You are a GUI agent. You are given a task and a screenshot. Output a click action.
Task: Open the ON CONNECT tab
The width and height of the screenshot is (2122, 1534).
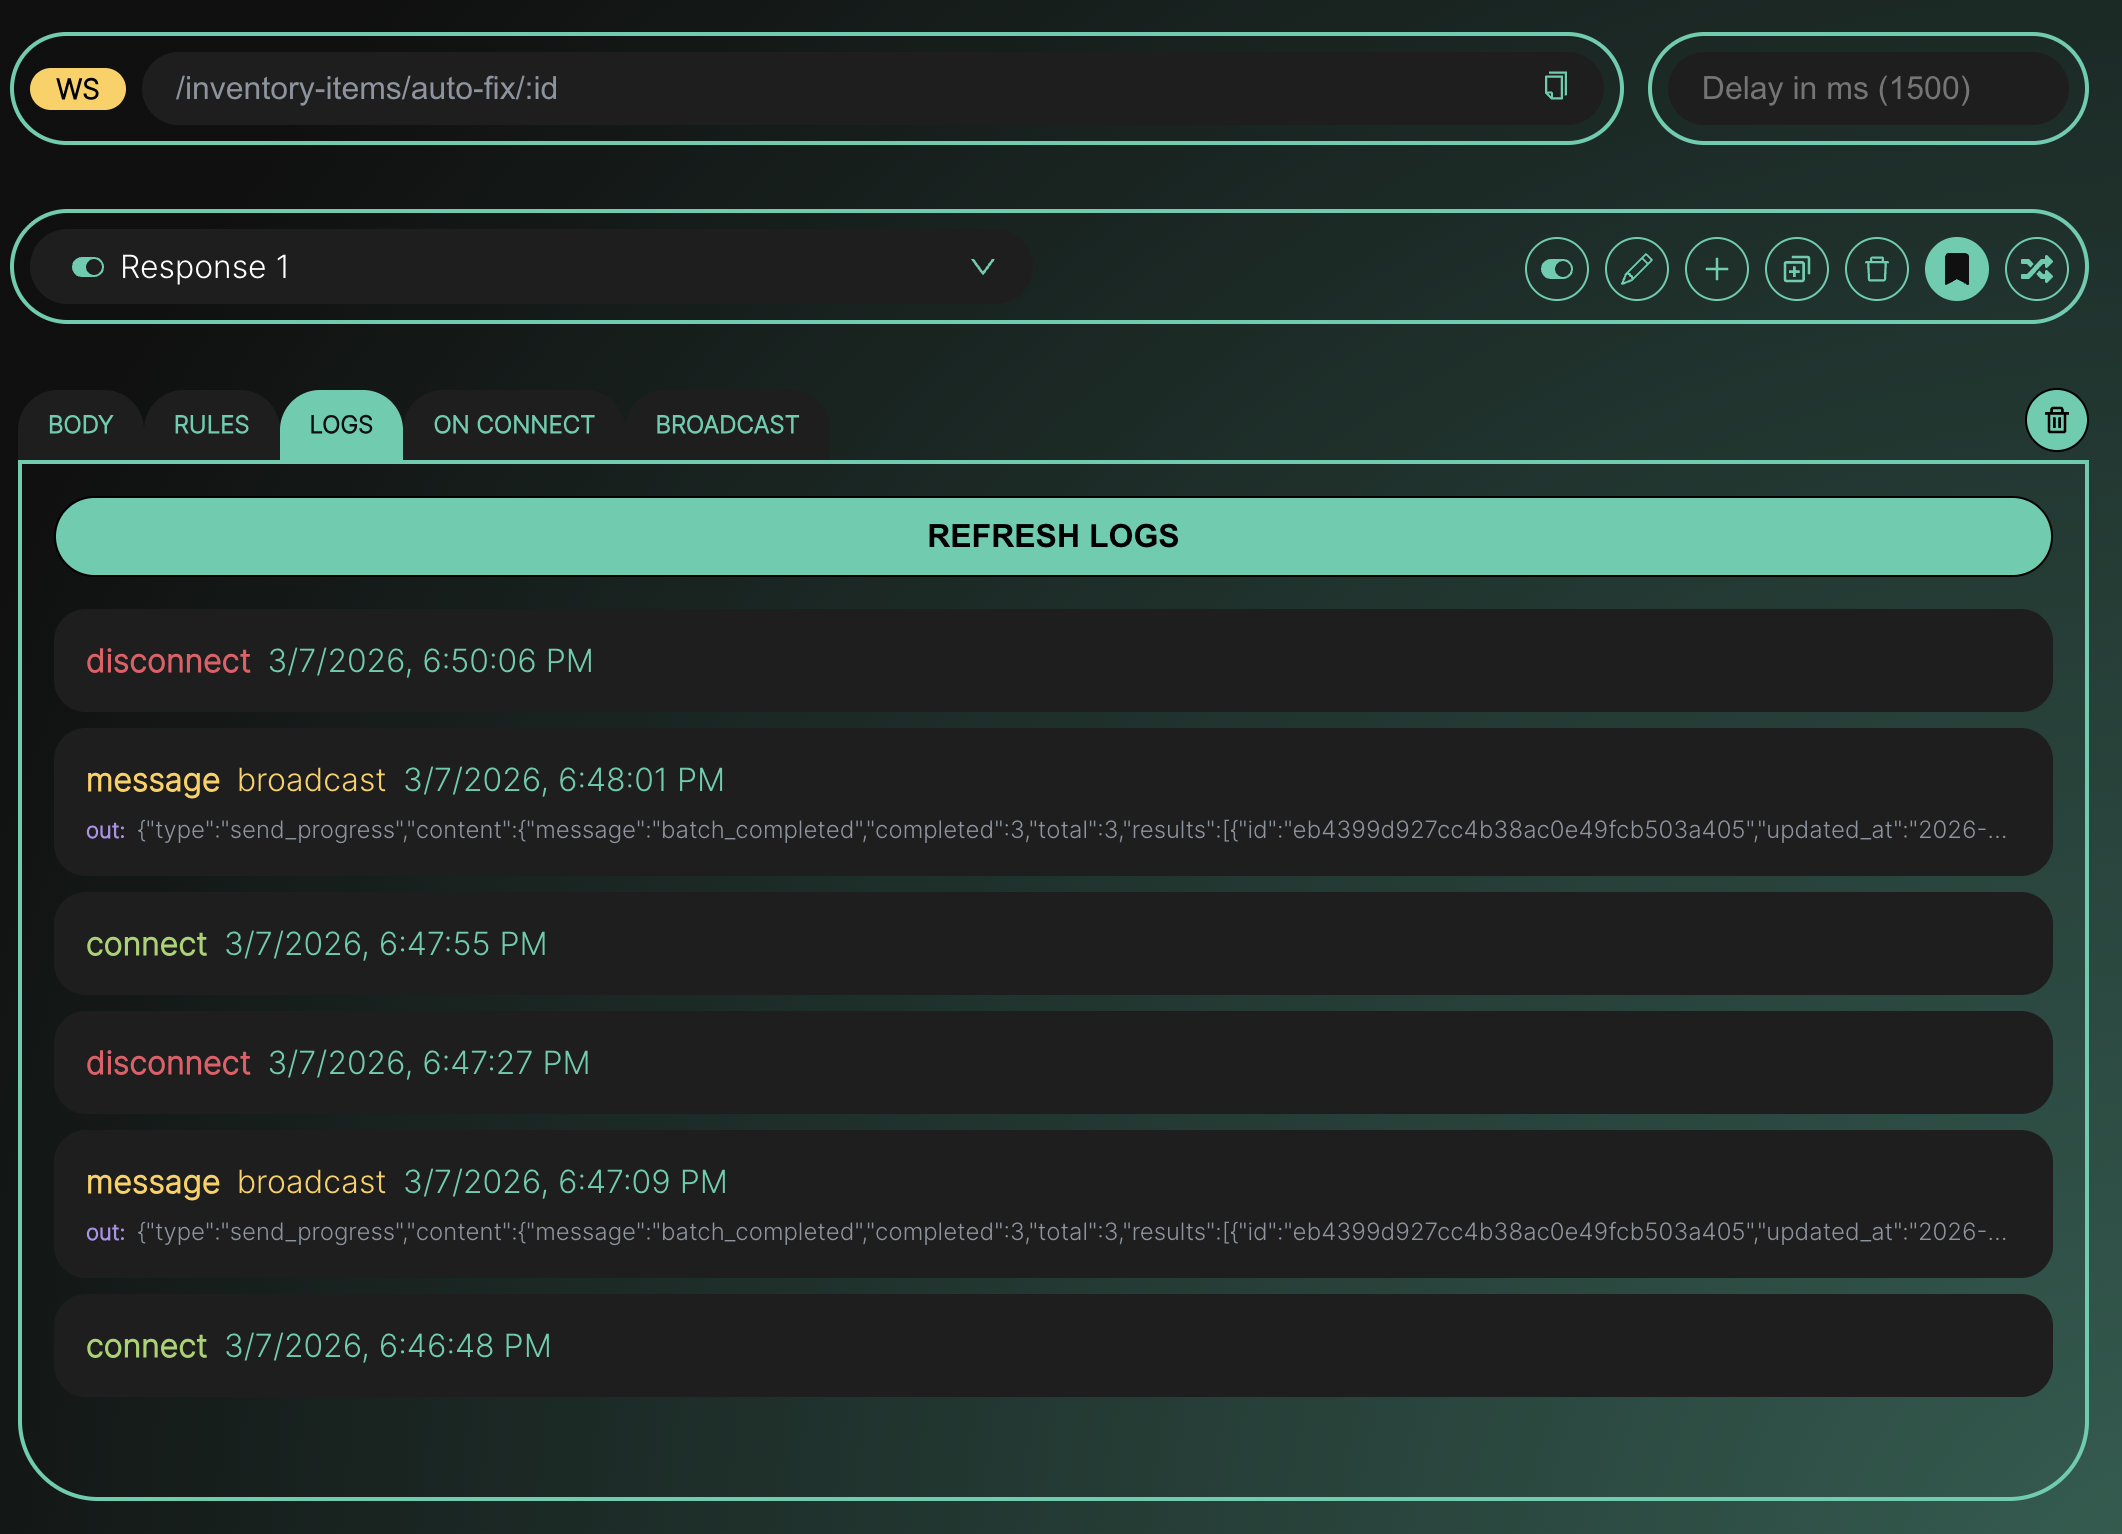[514, 425]
